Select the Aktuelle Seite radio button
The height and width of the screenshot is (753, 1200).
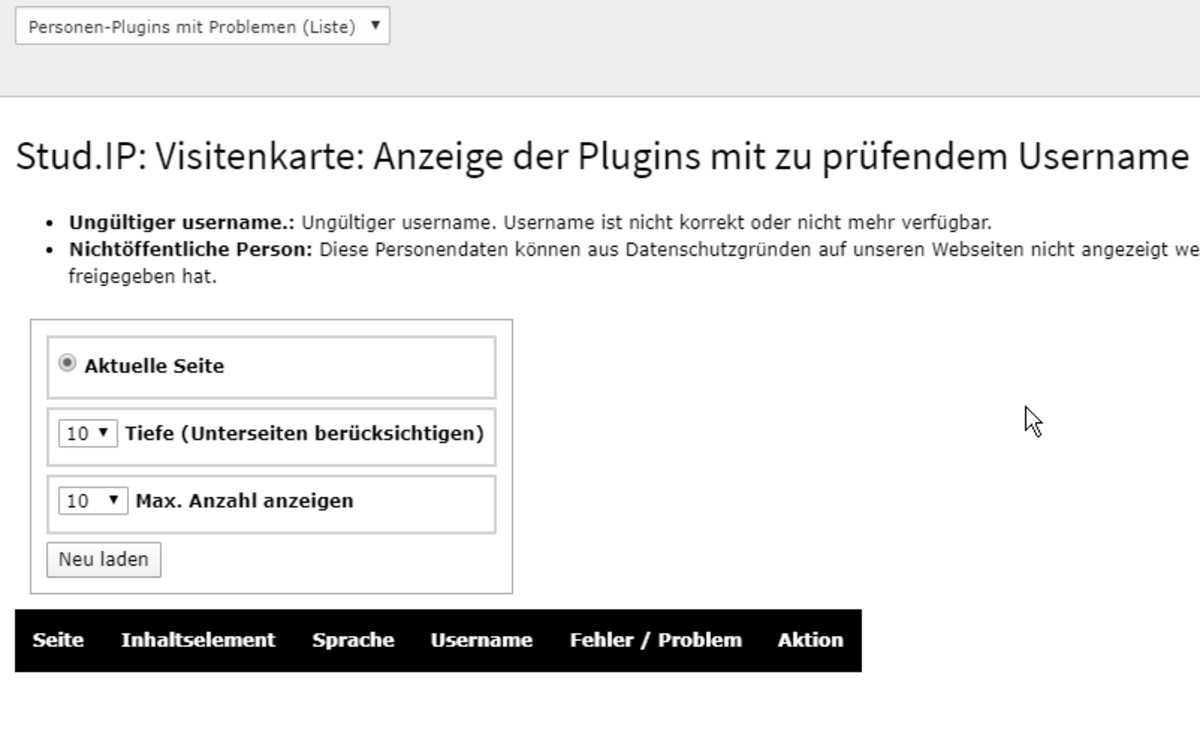click(67, 364)
